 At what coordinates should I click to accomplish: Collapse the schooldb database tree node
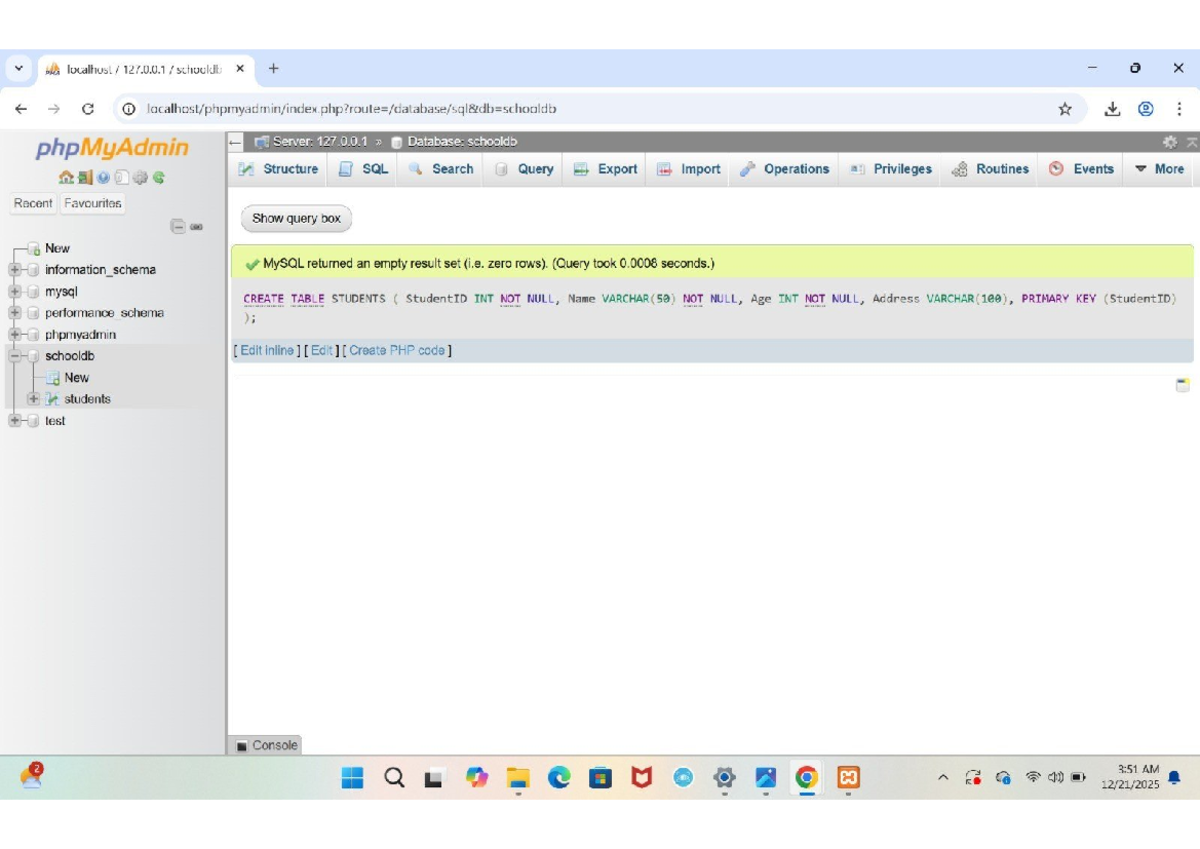[x=15, y=356]
